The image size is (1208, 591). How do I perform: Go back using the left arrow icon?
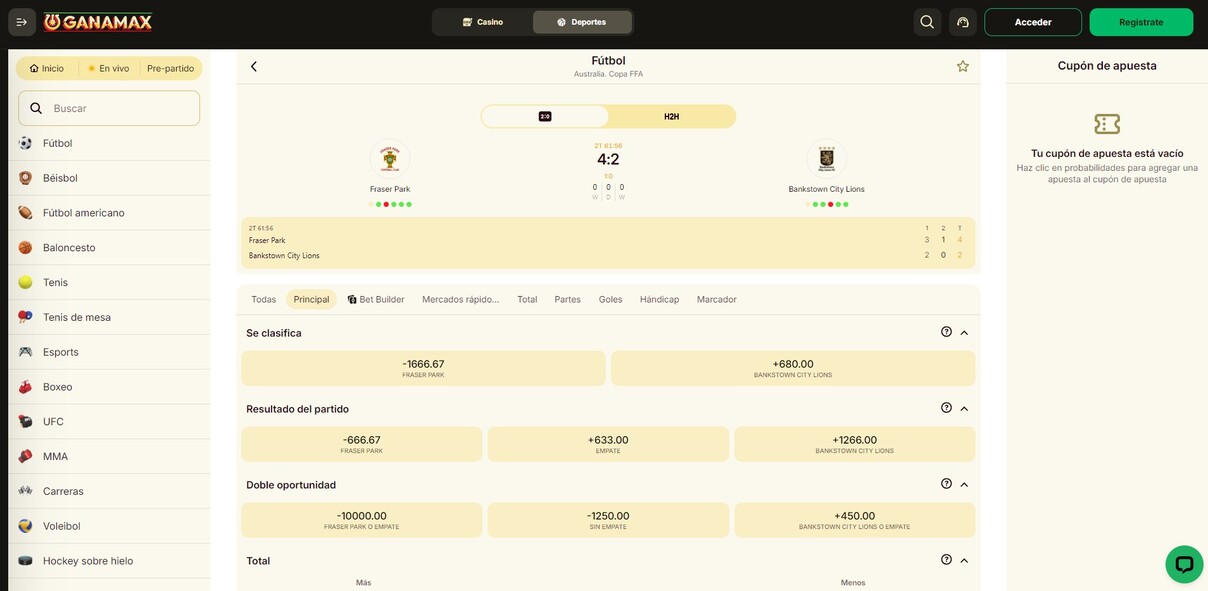pyautogui.click(x=254, y=66)
